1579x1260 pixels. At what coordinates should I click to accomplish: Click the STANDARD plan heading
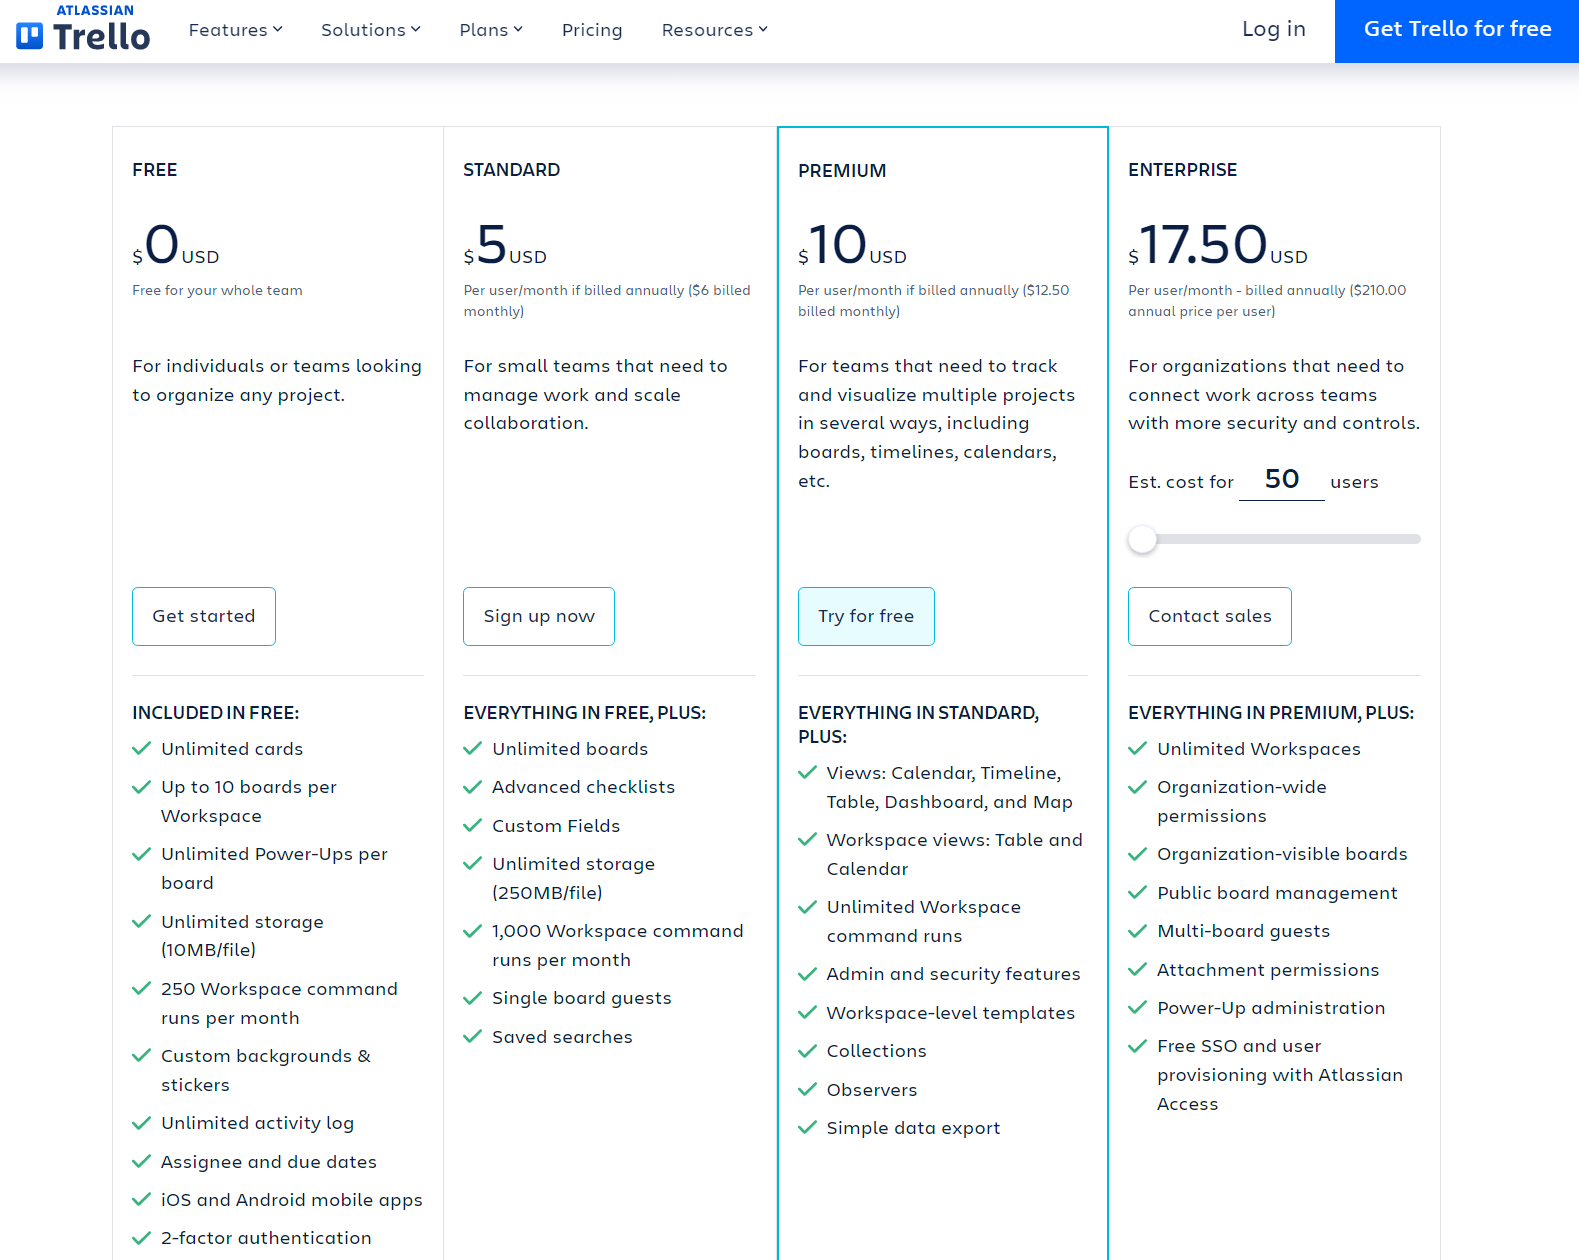point(511,170)
